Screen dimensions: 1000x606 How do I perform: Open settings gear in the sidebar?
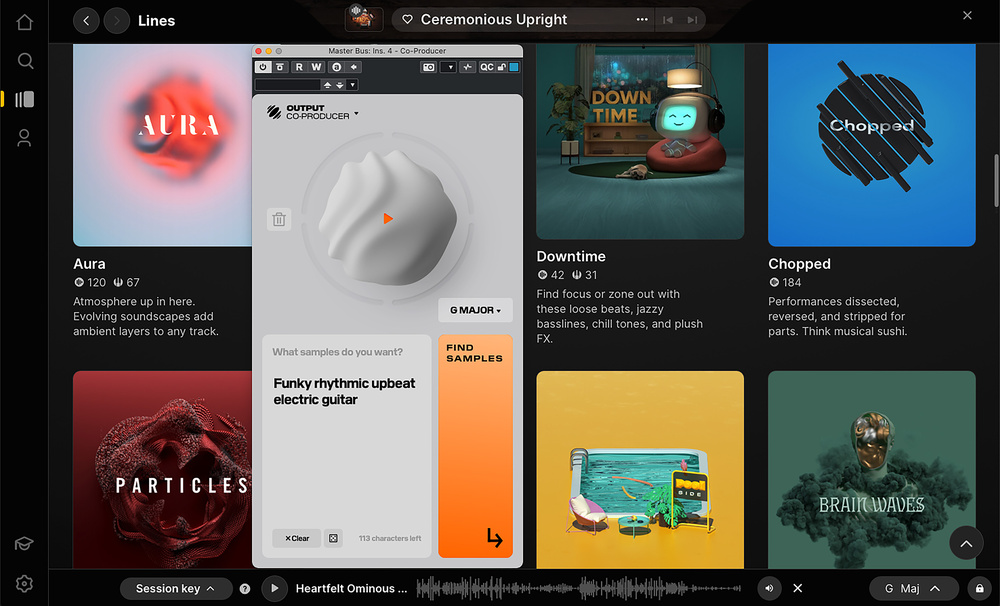(x=25, y=583)
